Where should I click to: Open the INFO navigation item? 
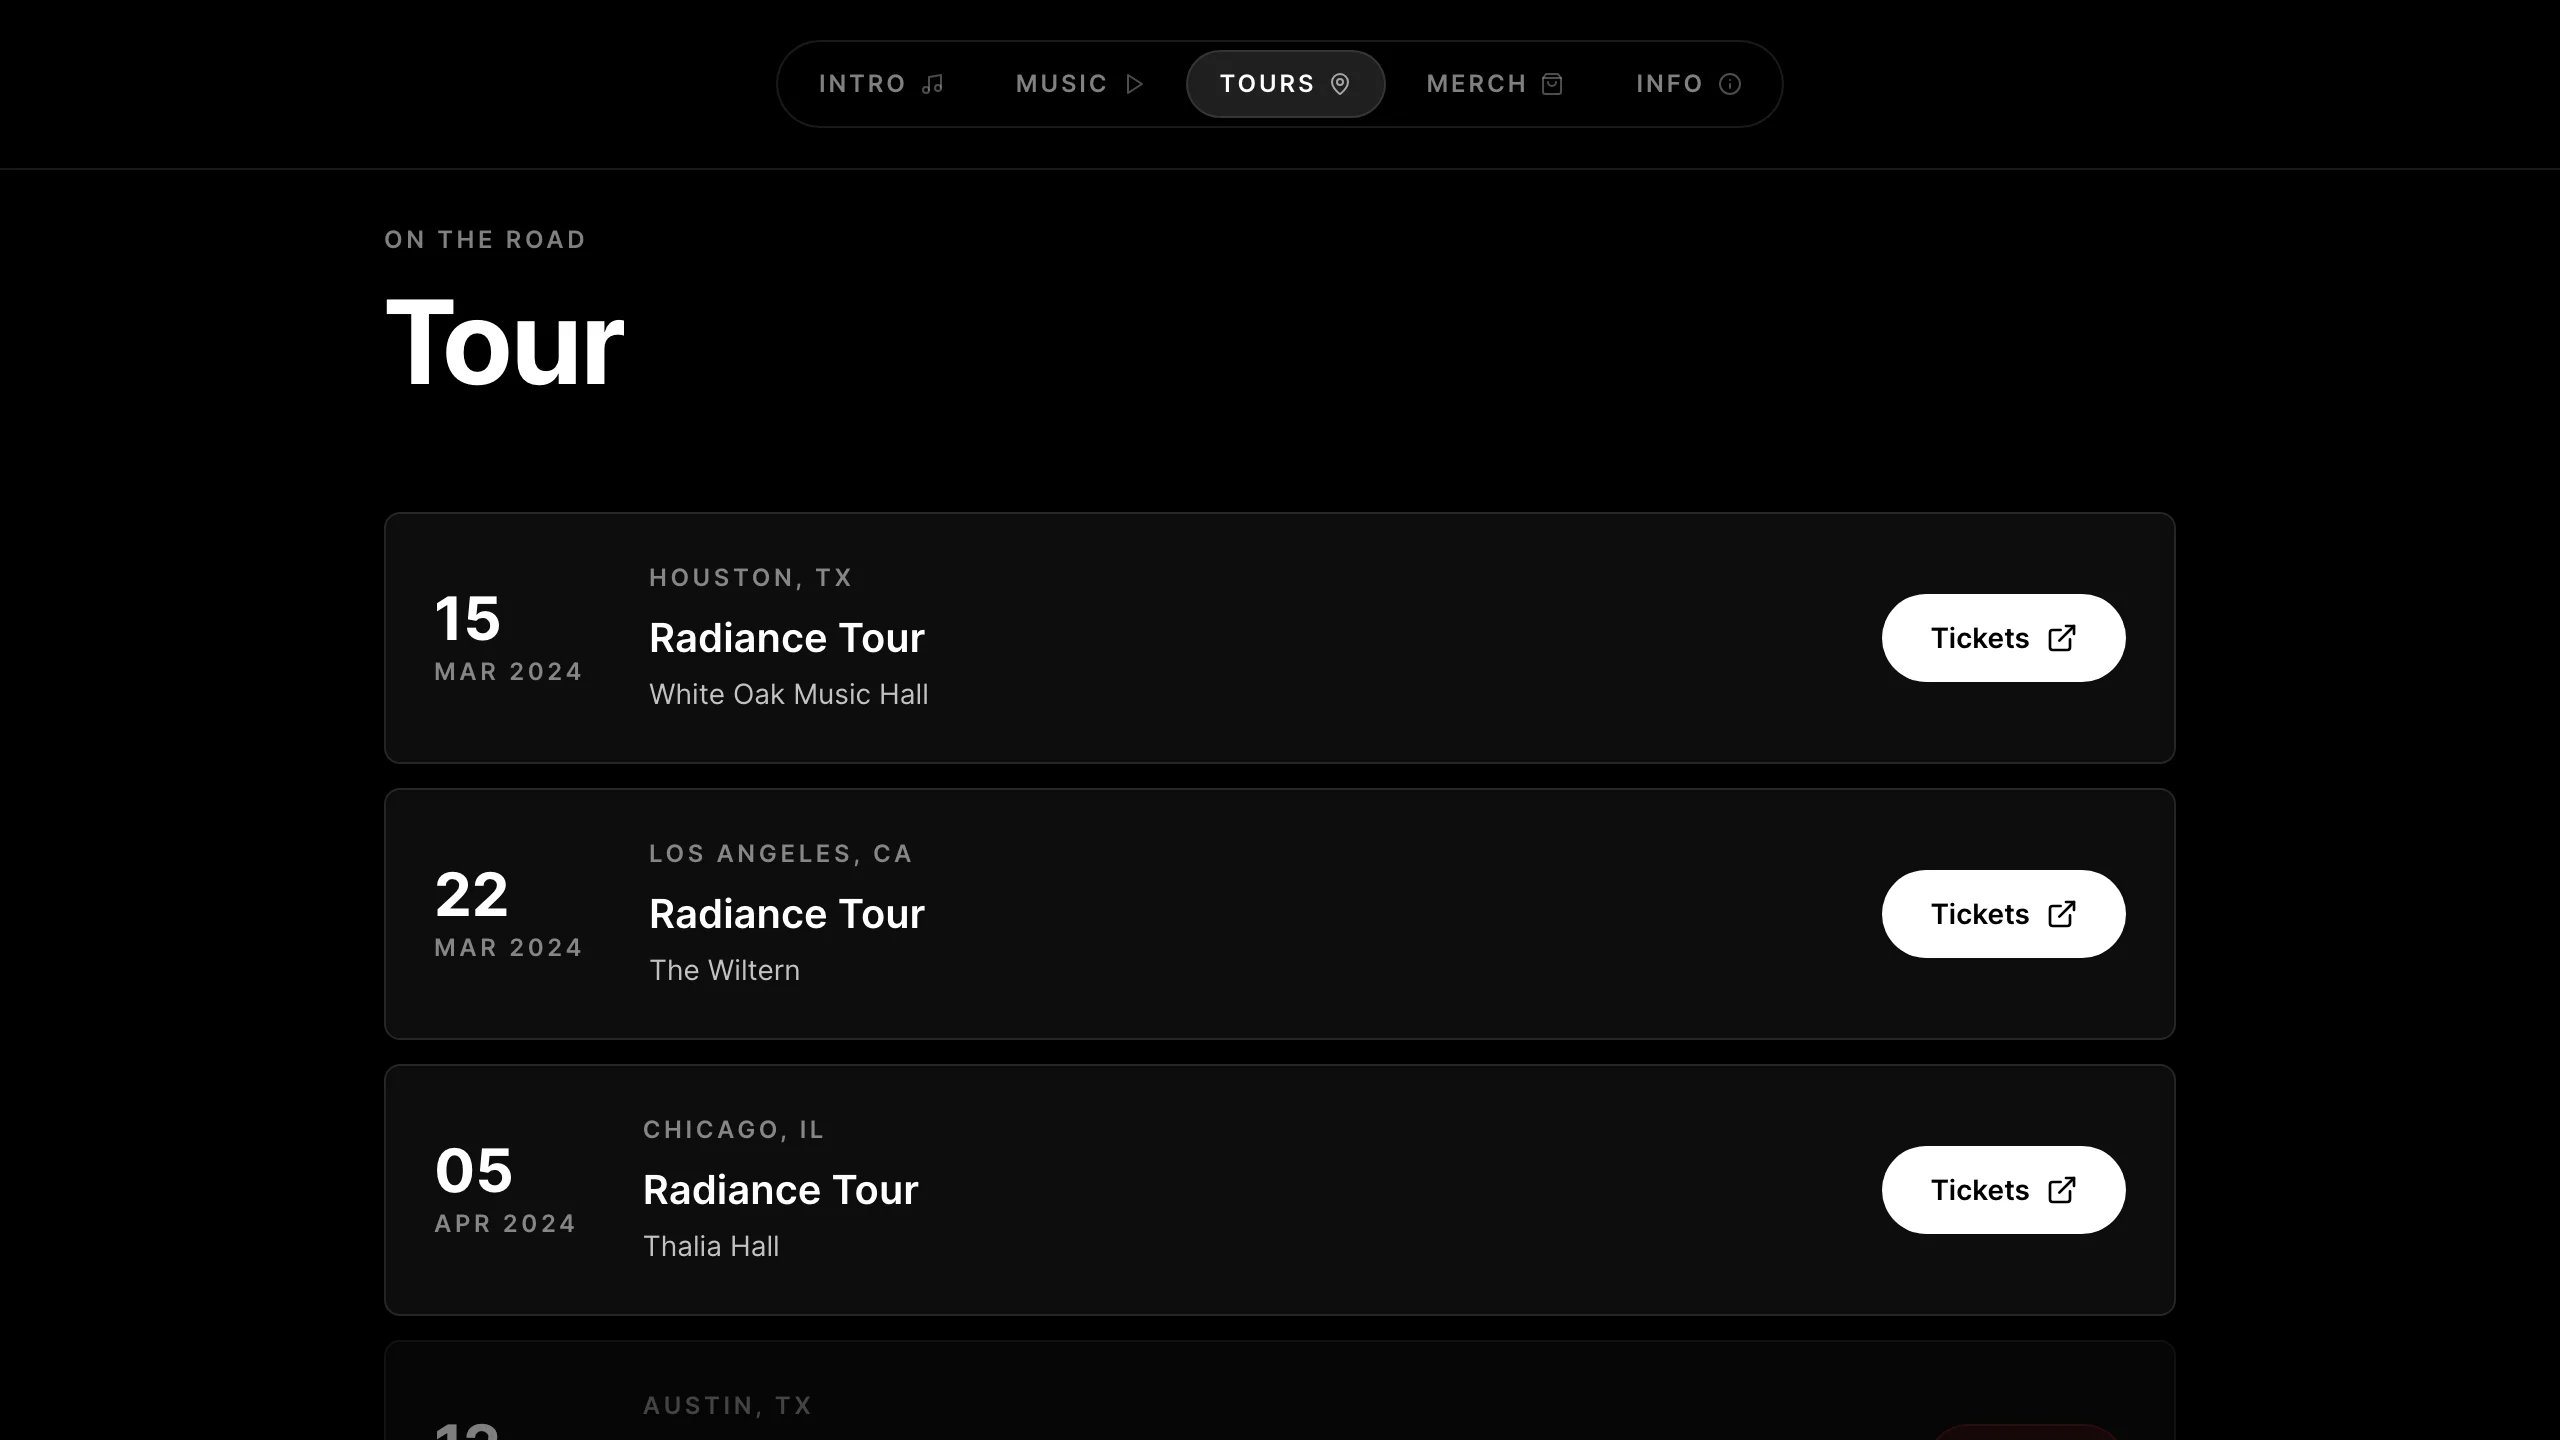1669,84
